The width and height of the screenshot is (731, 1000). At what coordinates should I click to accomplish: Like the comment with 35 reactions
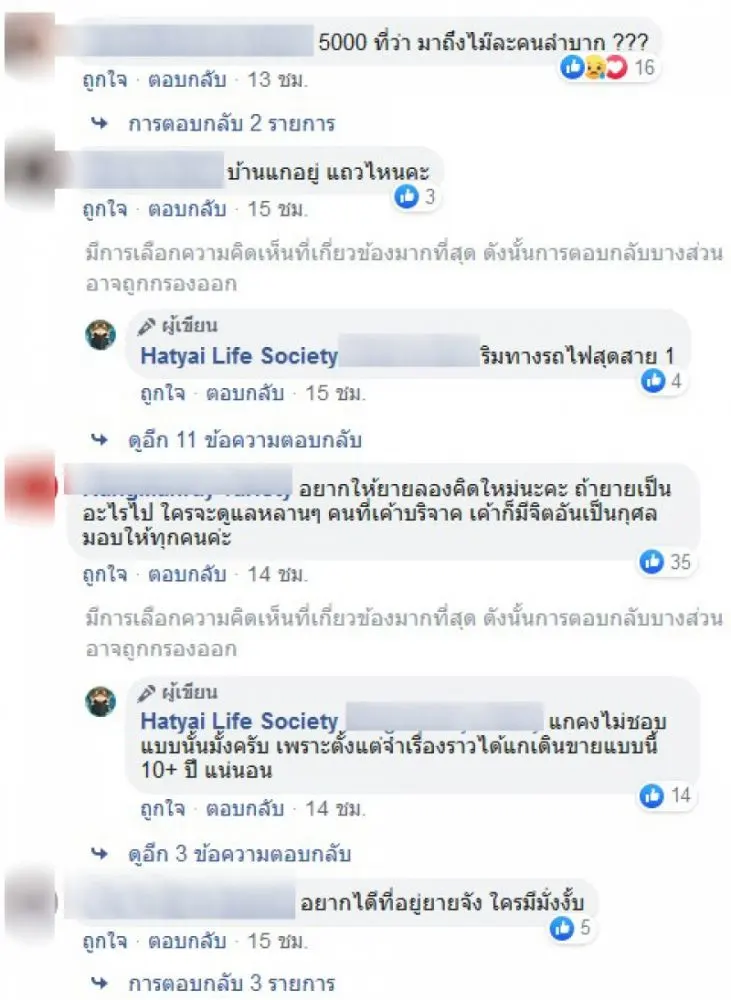point(105,575)
